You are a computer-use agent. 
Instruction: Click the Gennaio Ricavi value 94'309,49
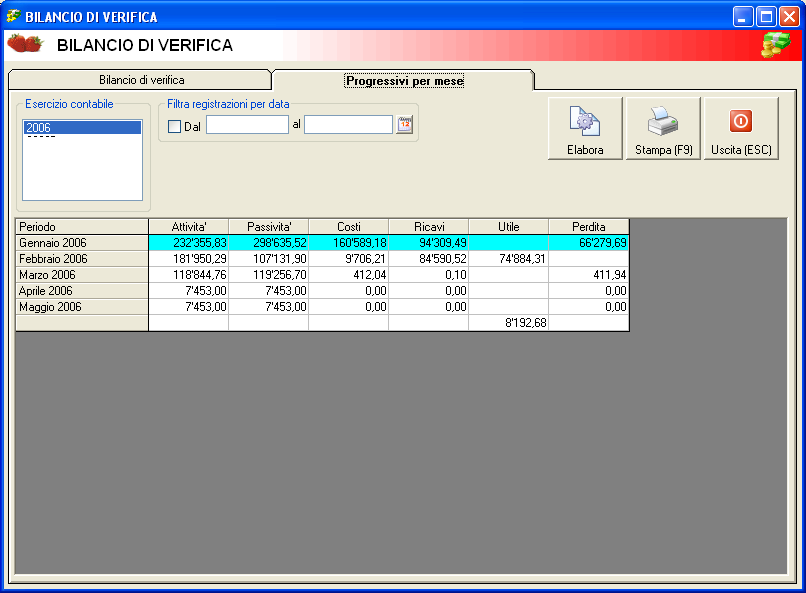pyautogui.click(x=429, y=243)
